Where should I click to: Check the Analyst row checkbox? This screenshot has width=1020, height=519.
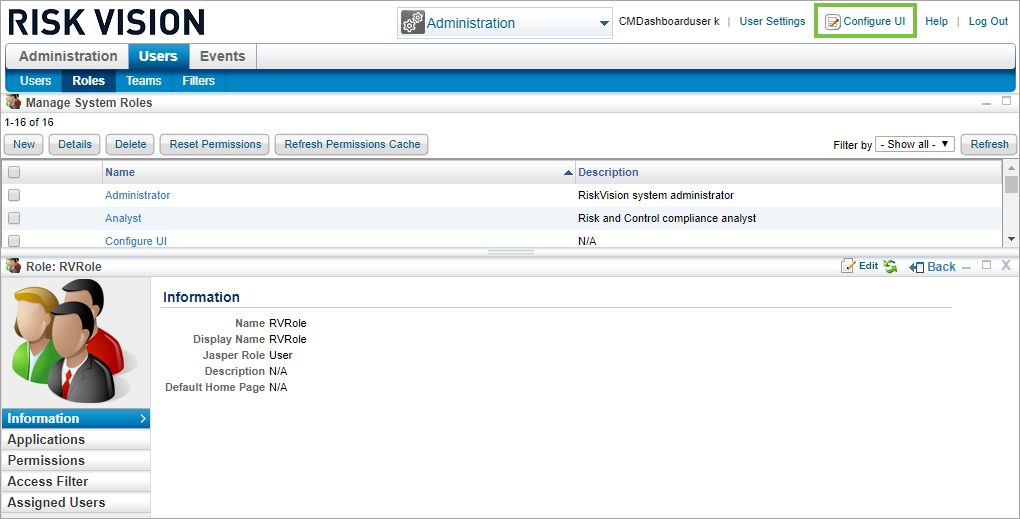(x=14, y=218)
